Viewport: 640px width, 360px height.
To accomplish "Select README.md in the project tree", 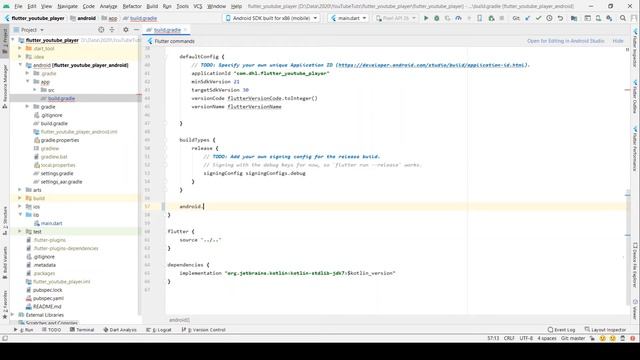I will (x=43, y=307).
